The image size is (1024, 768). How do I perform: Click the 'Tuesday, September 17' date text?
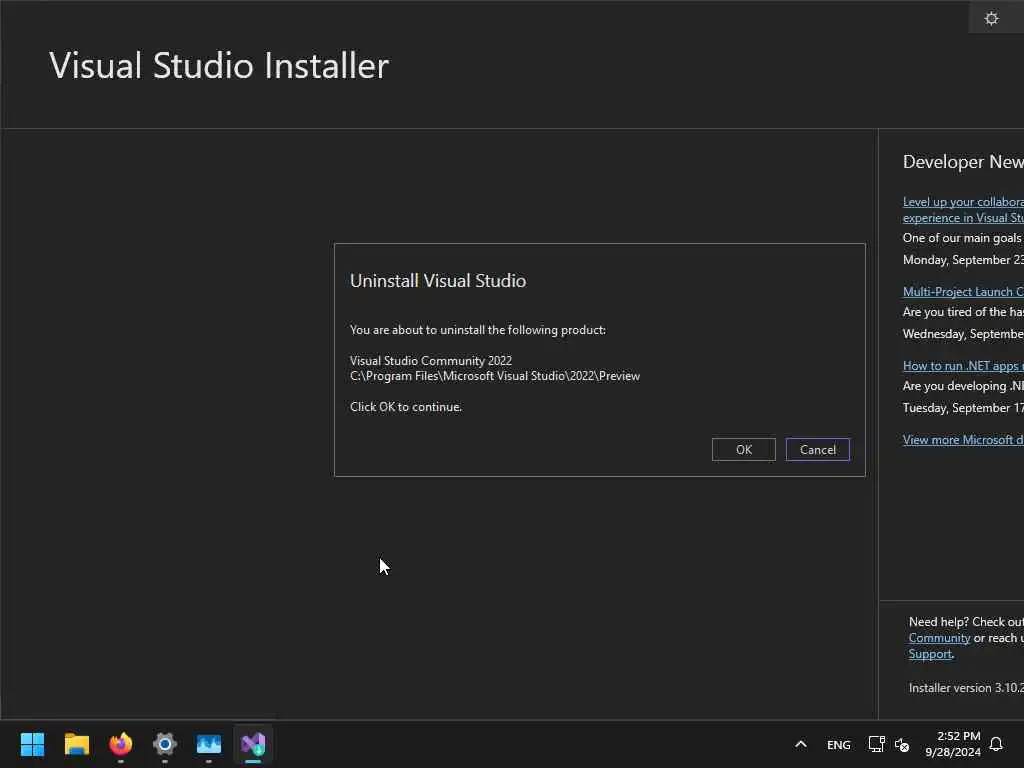click(963, 408)
